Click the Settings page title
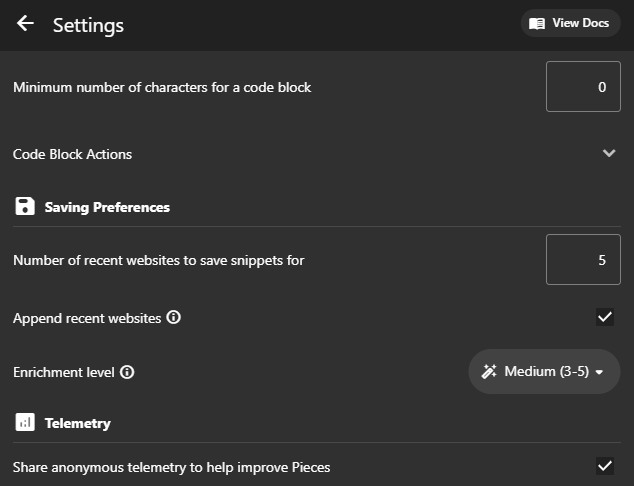The width and height of the screenshot is (634, 486). 88,25
